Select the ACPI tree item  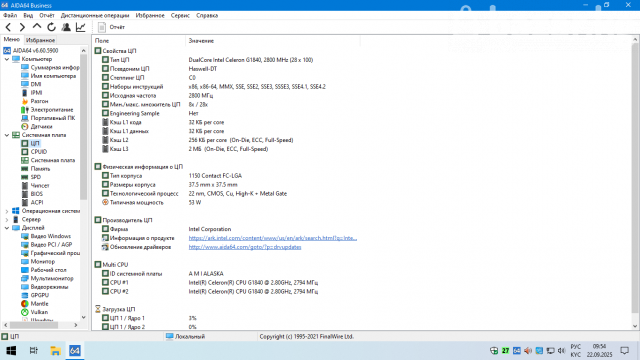pos(32,202)
